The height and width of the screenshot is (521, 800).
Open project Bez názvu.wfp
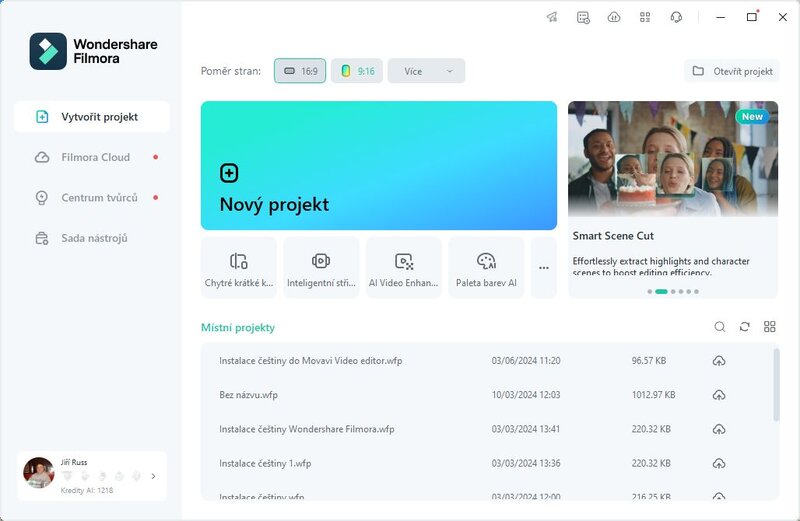click(248, 395)
